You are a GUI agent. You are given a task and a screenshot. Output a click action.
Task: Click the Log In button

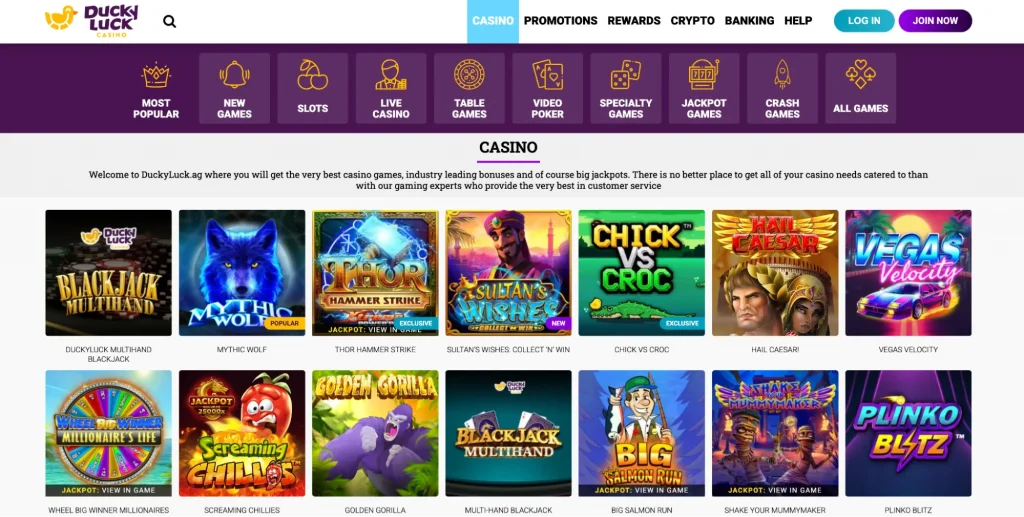[x=864, y=21]
